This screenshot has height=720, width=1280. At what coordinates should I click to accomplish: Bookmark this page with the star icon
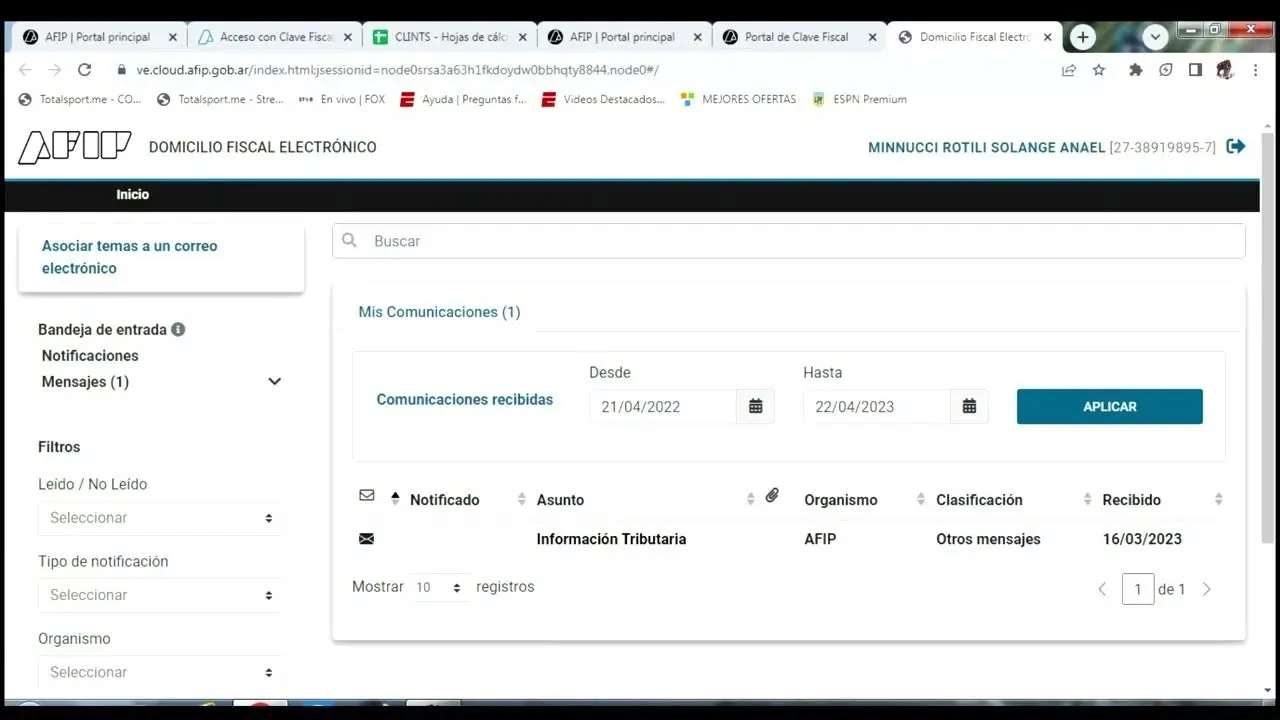1099,70
